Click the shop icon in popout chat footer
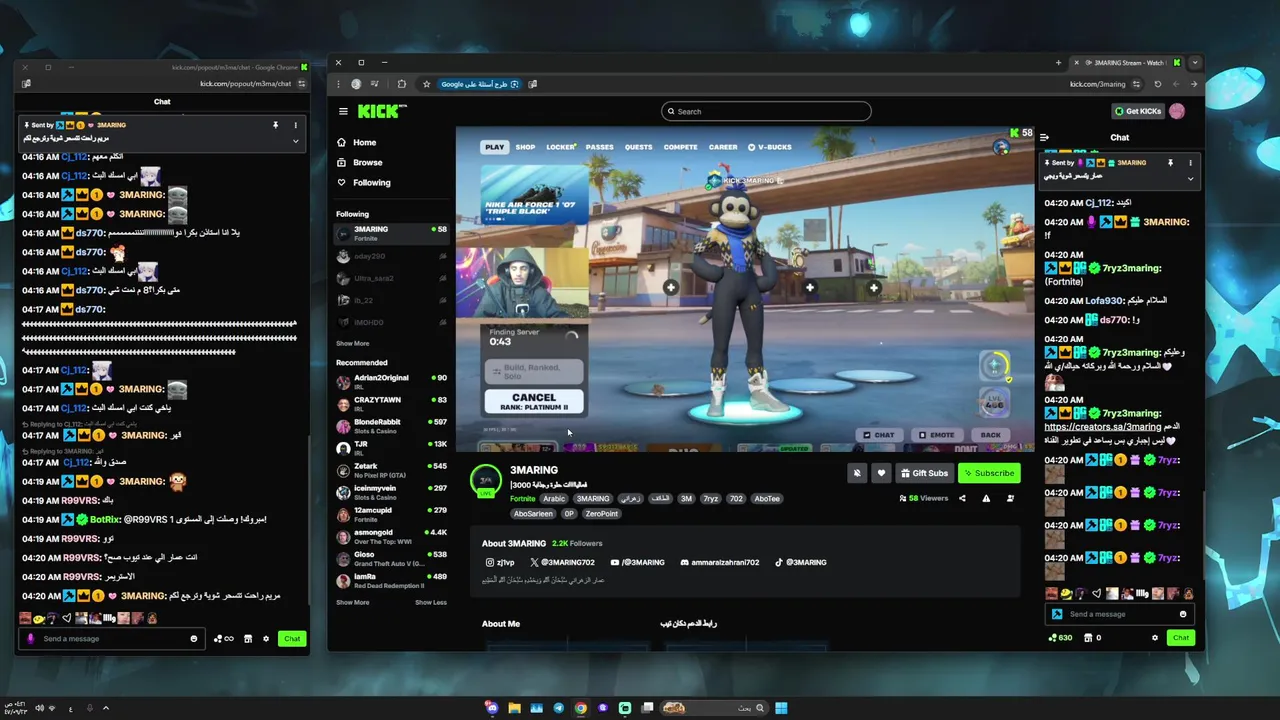This screenshot has height=720, width=1280. [248, 638]
